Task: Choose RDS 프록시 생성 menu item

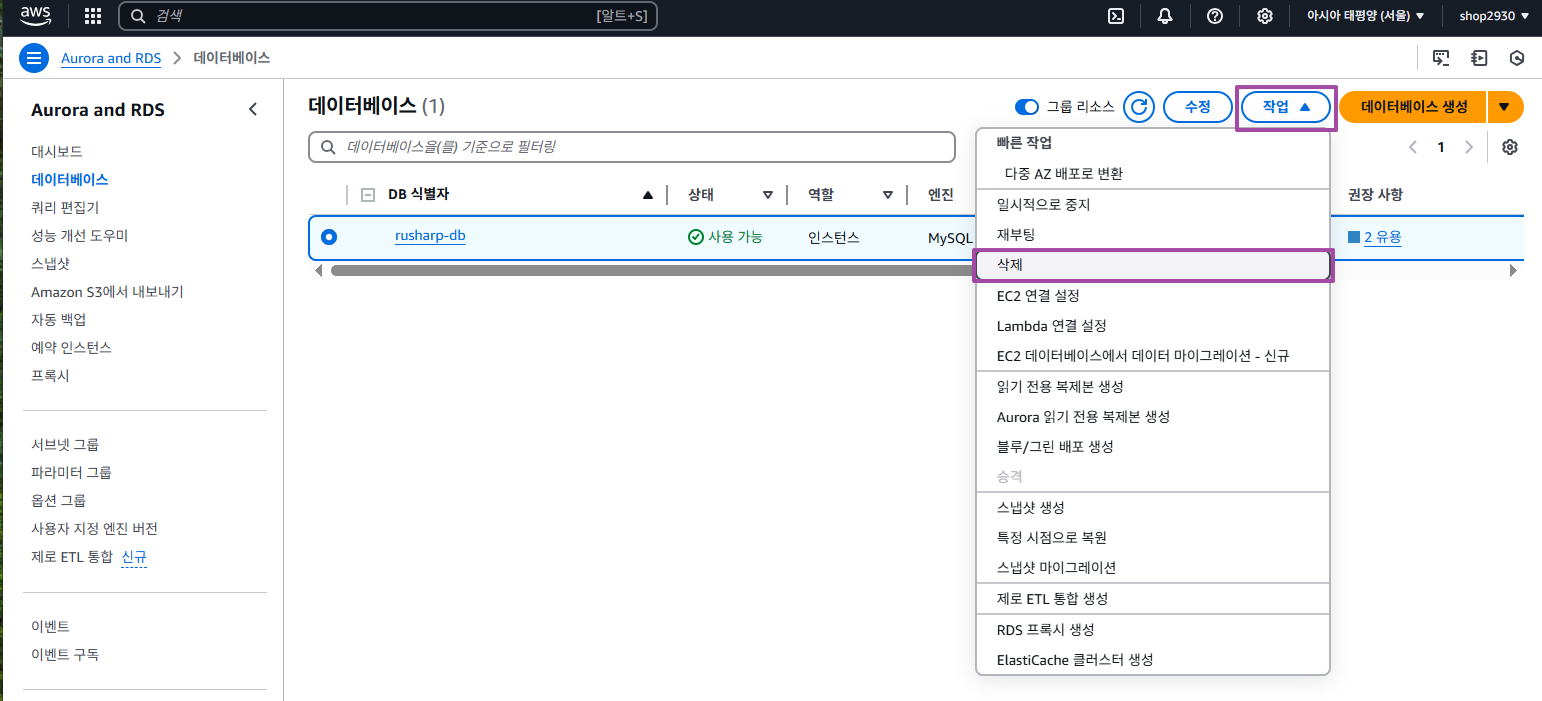Action: pyautogui.click(x=1153, y=630)
